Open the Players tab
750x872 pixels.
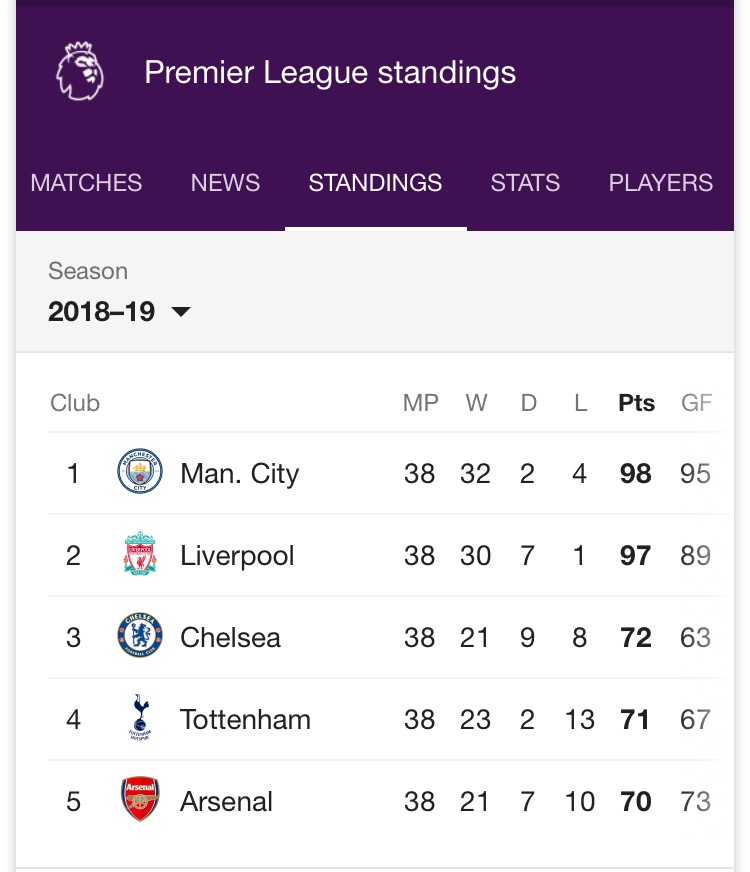(x=661, y=183)
